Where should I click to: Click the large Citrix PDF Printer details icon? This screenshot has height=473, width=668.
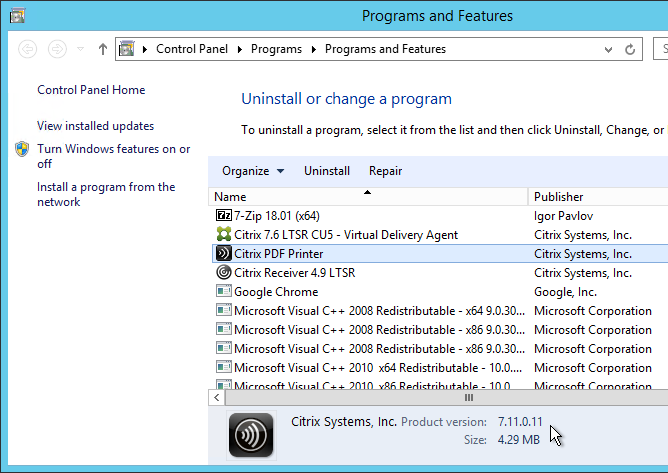[x=251, y=435]
